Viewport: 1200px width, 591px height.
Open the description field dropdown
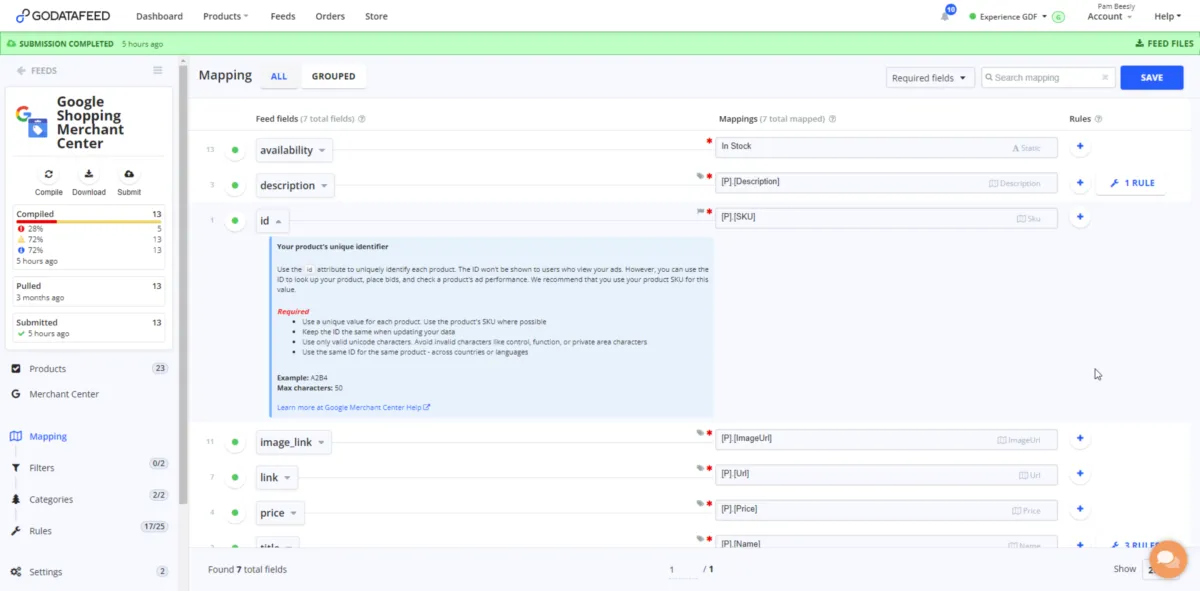[x=295, y=185]
